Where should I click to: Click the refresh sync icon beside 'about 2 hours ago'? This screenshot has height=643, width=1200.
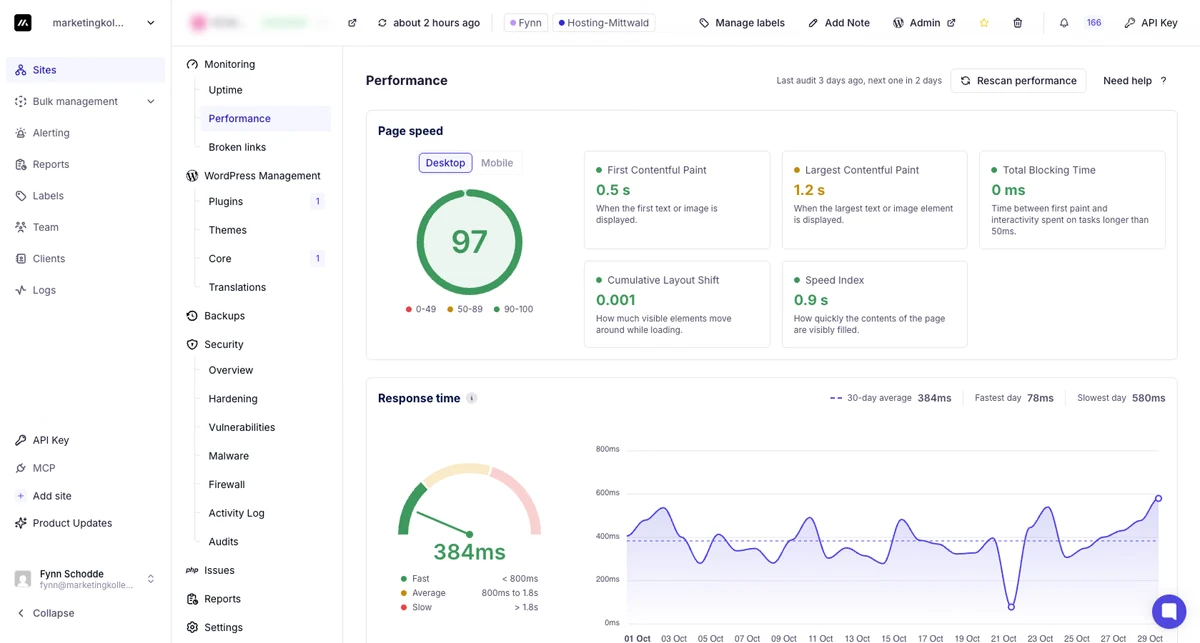coord(382,23)
